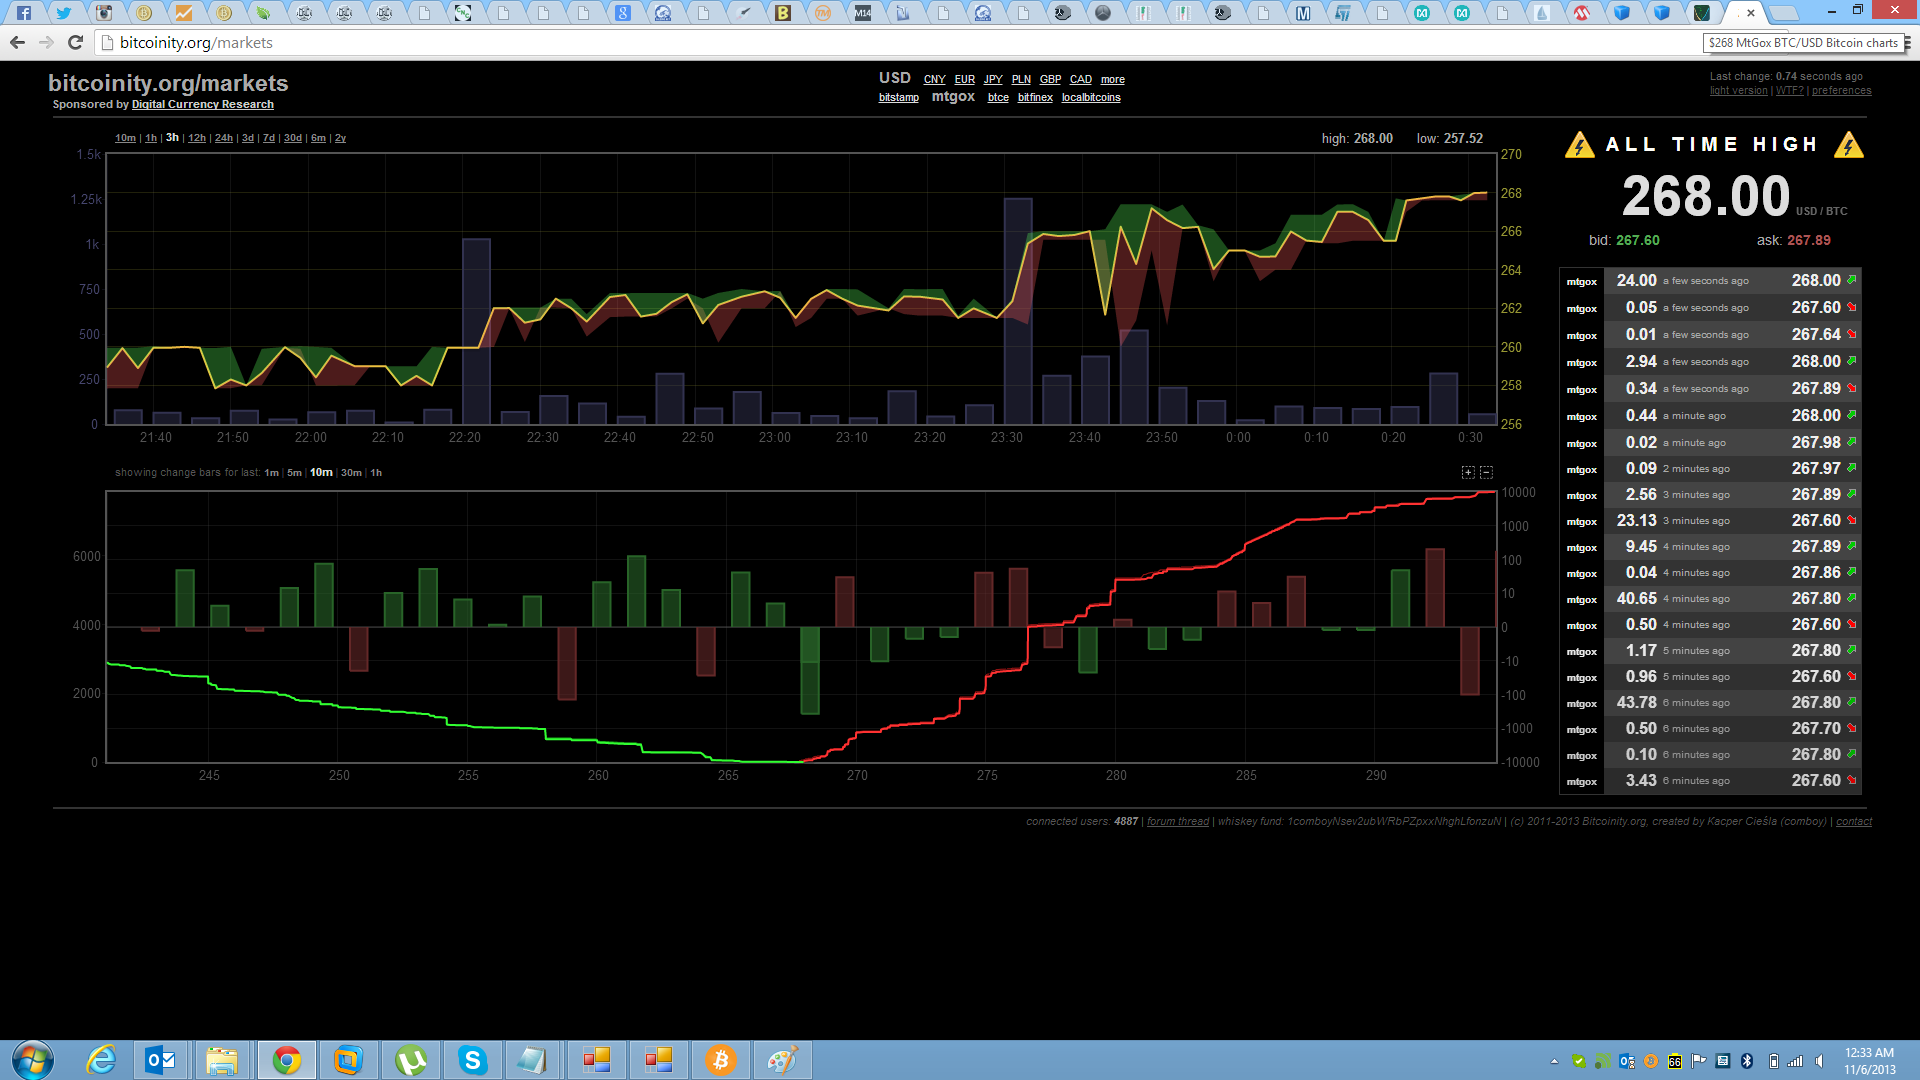Switch currency to CAD
The image size is (1920, 1080).
(x=1081, y=79)
